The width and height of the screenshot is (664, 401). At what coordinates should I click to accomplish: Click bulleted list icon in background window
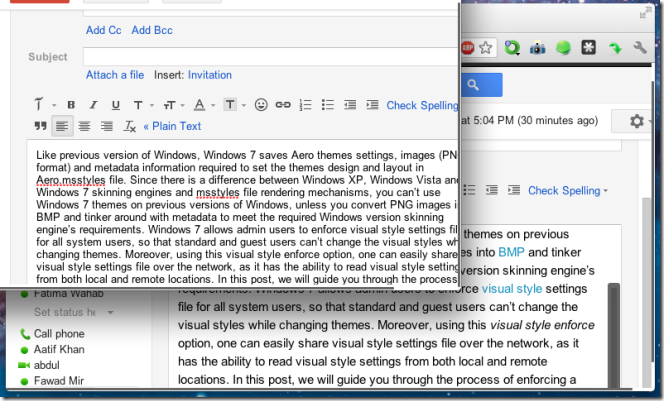[469, 190]
